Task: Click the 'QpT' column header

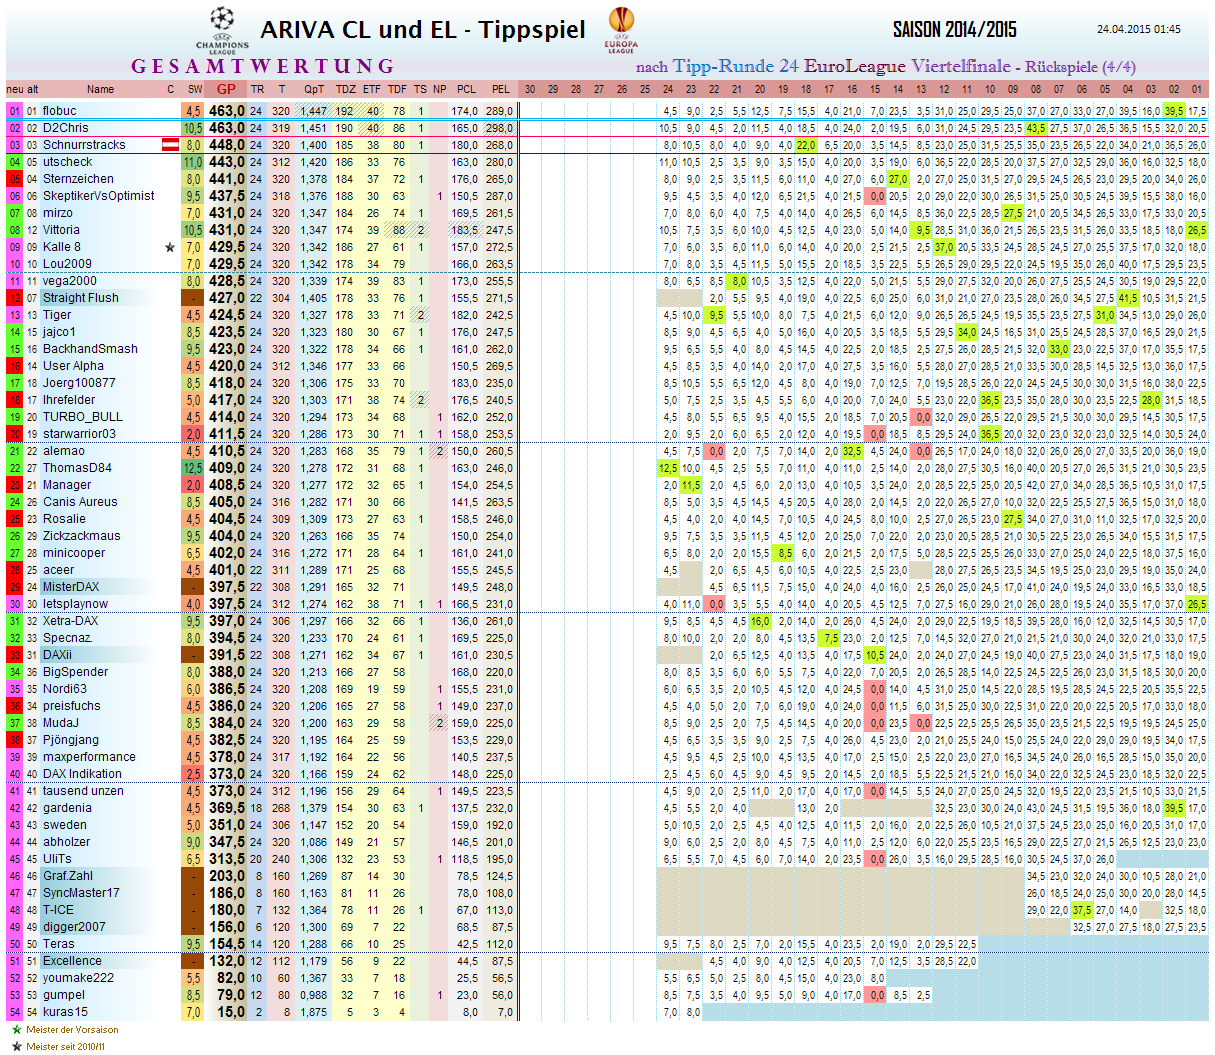Action: coord(314,90)
